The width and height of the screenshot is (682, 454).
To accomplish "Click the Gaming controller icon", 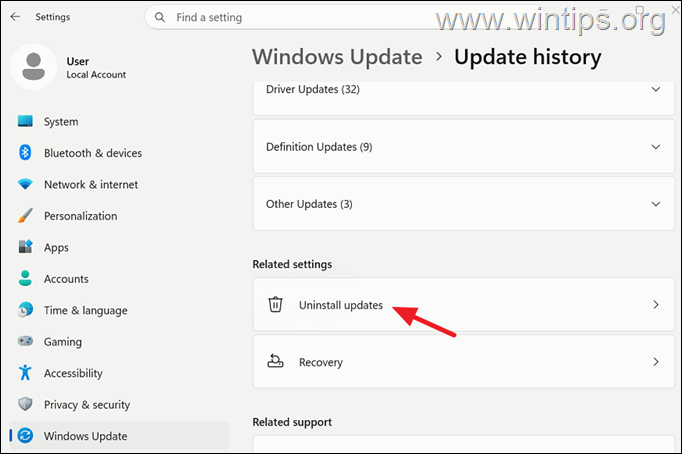I will pyautogui.click(x=25, y=341).
